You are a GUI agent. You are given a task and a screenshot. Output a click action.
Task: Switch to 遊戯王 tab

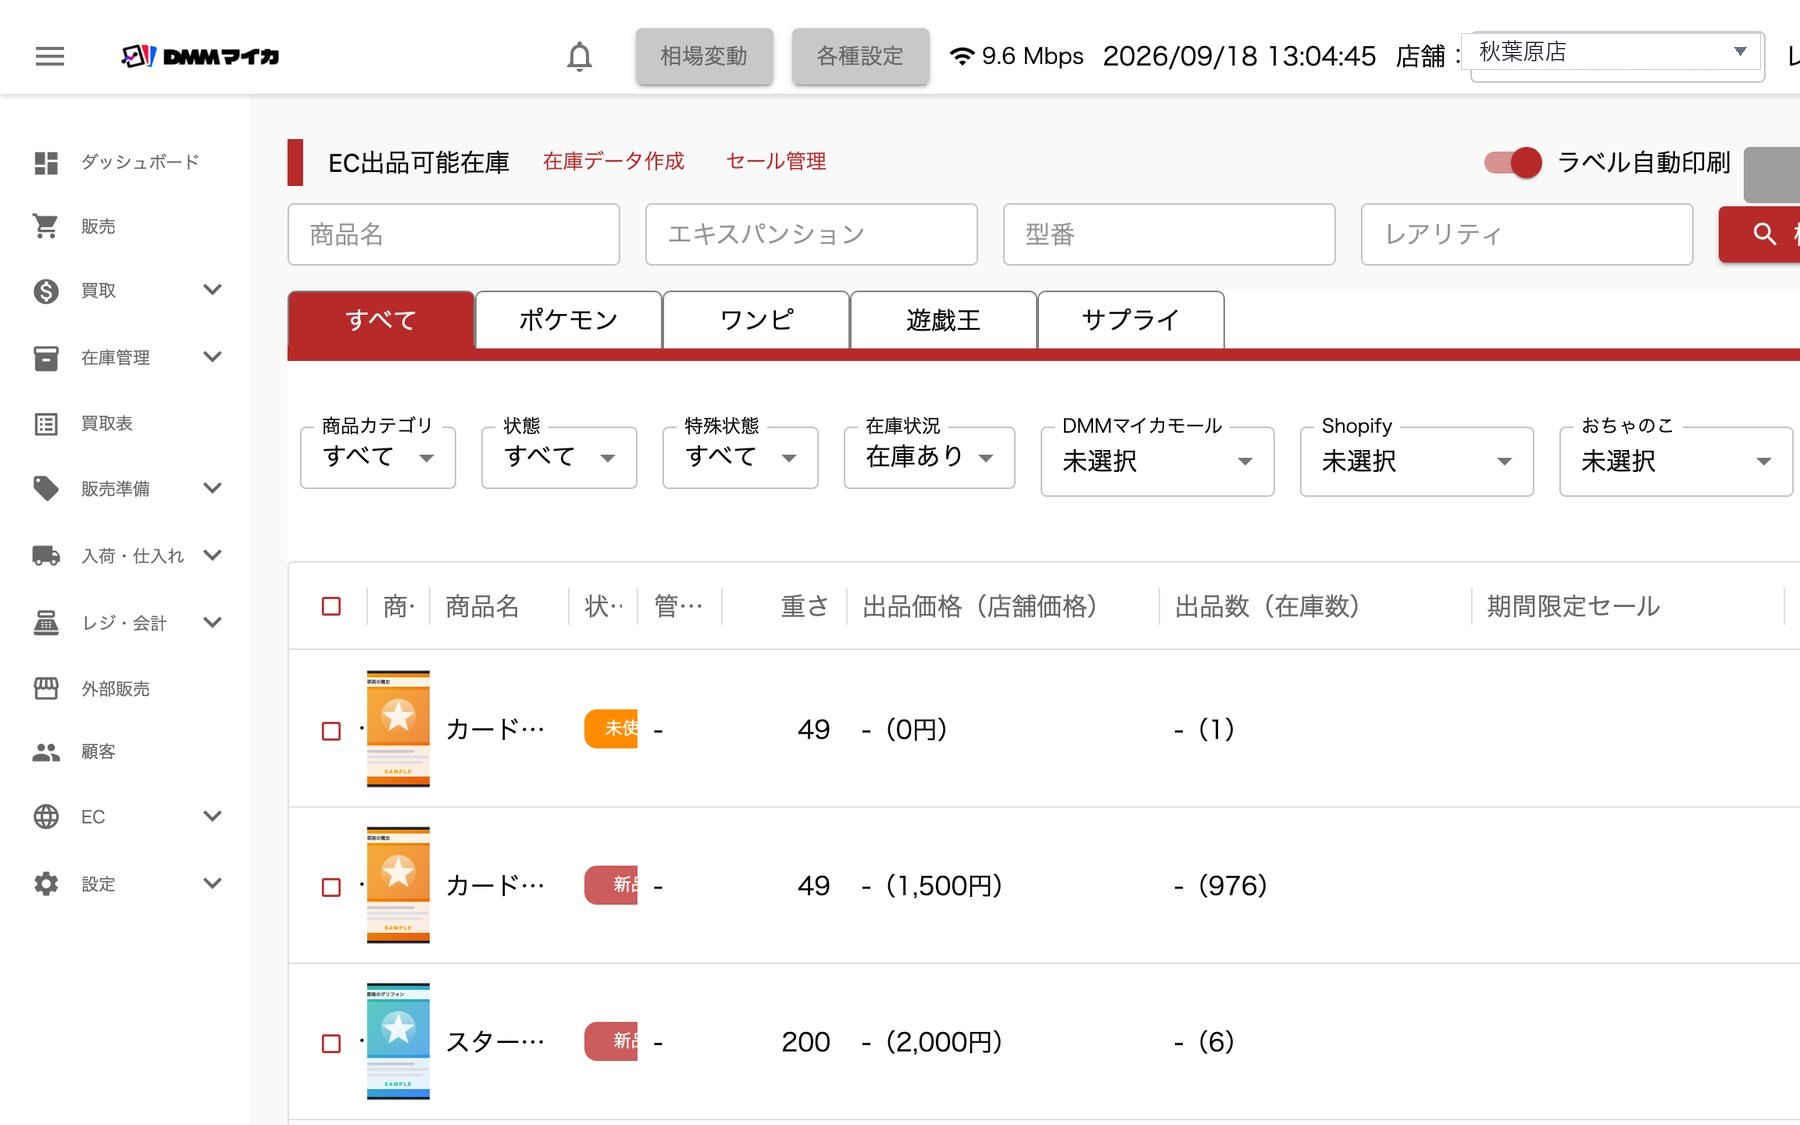[943, 320]
